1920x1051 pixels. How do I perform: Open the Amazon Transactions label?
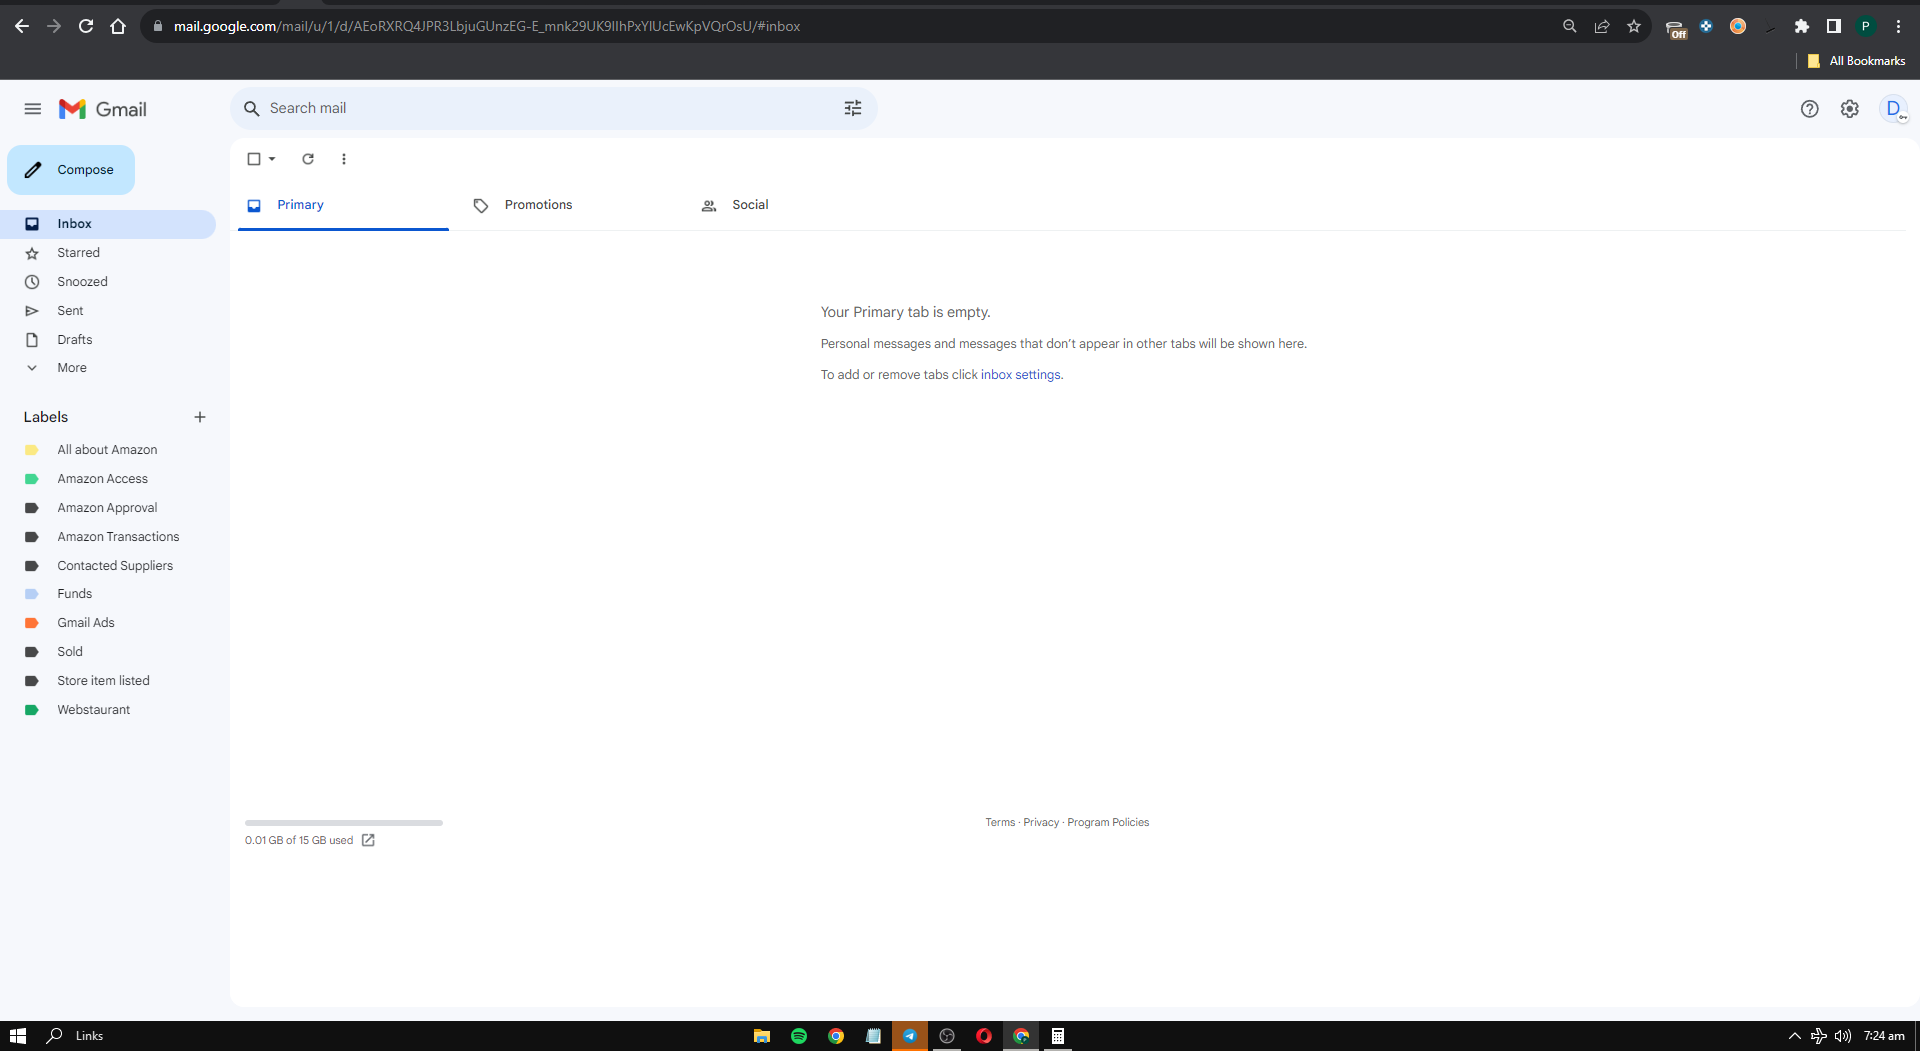point(108,537)
